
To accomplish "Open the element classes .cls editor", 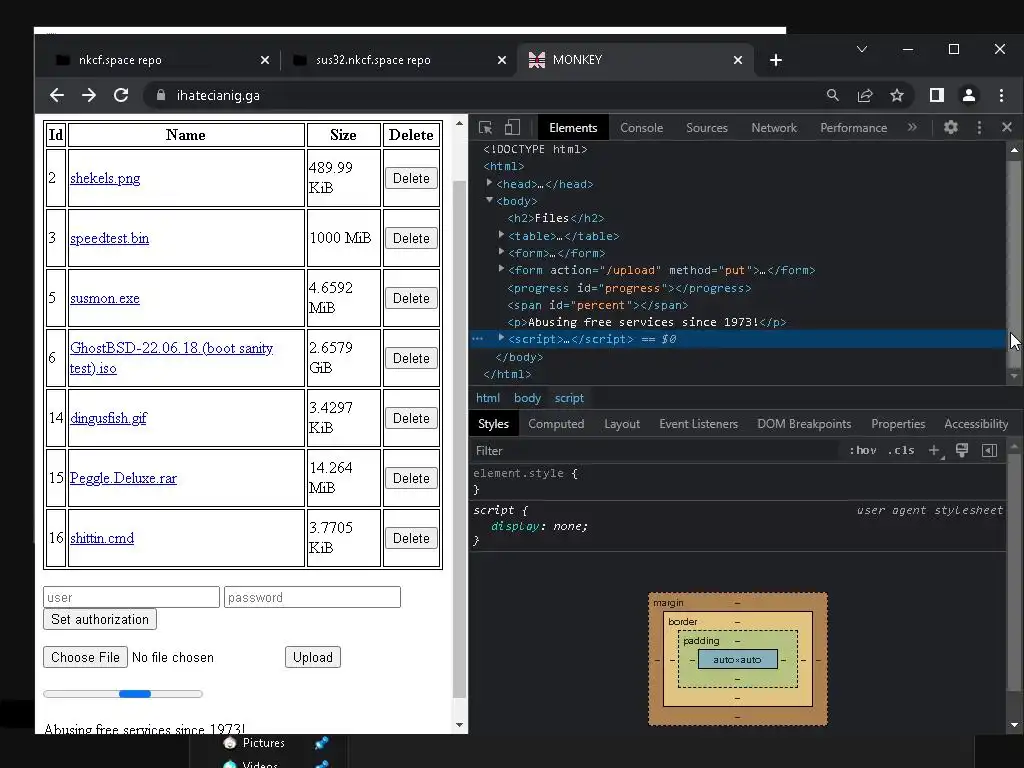I will click(x=901, y=450).
